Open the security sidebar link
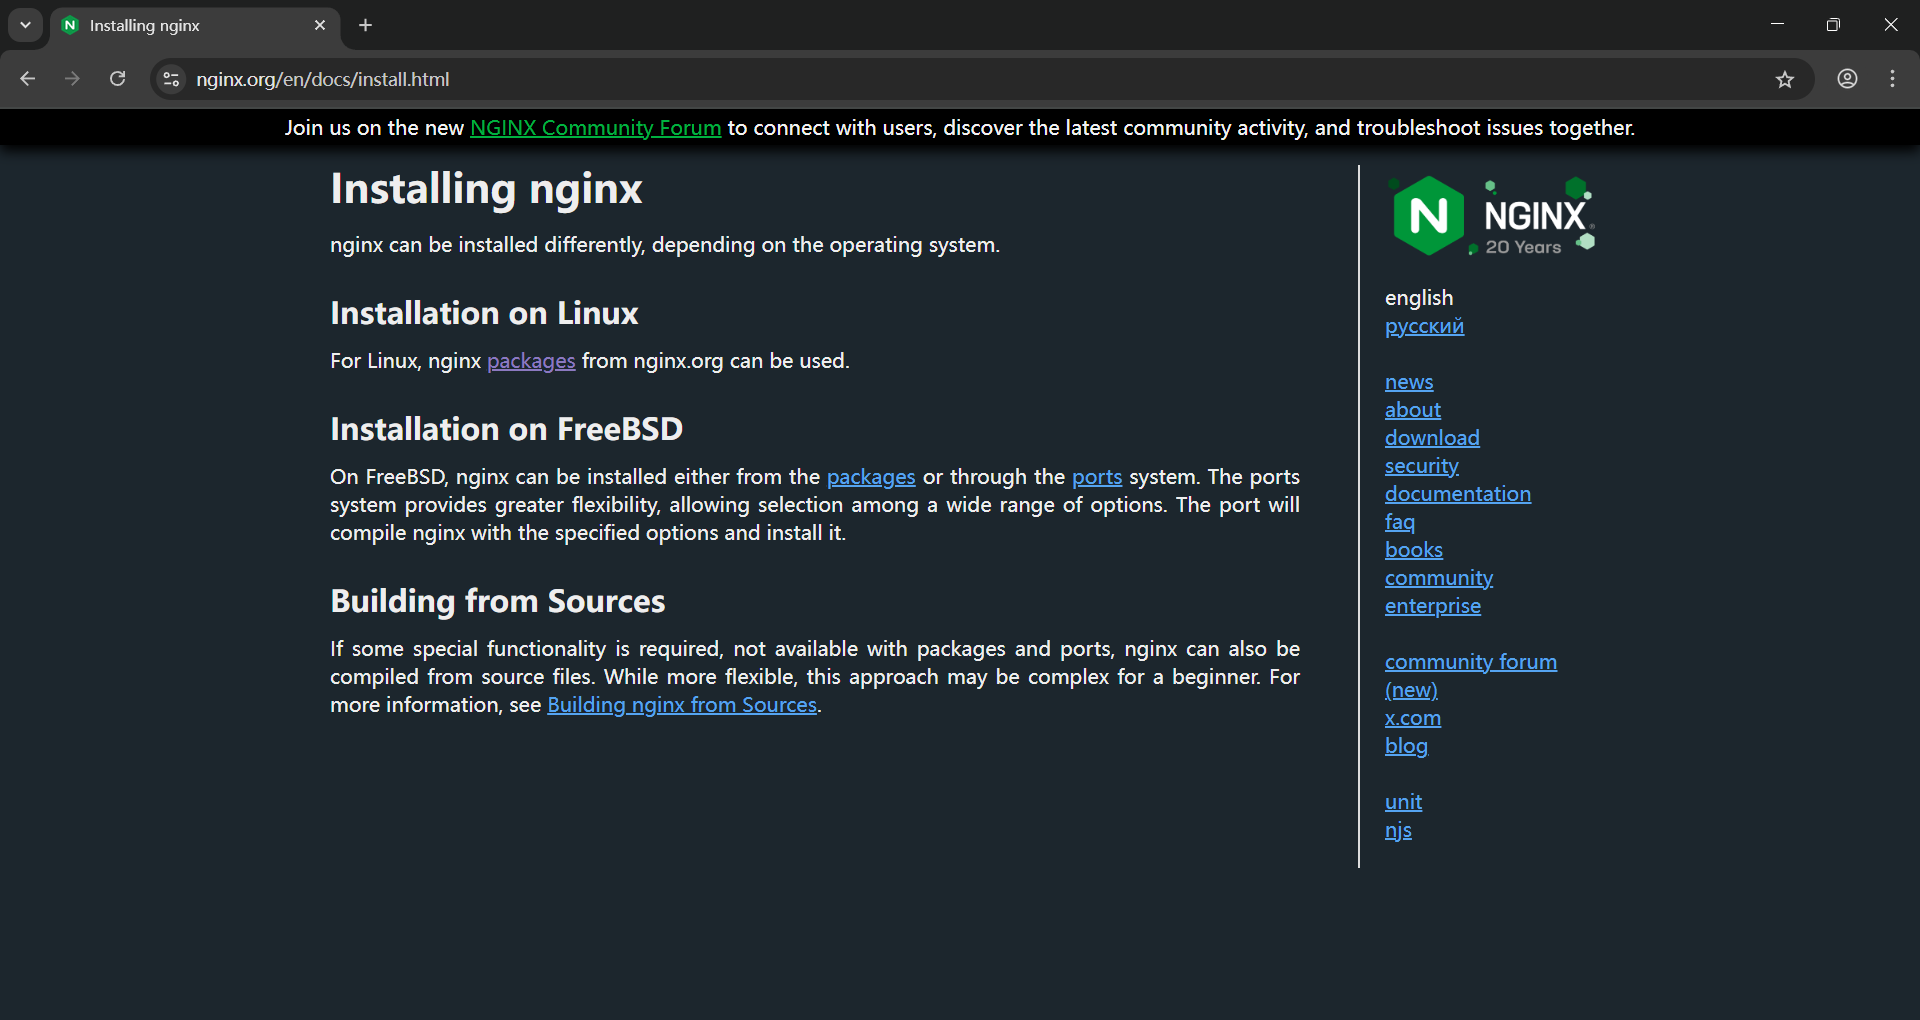This screenshot has height=1020, width=1920. [1422, 466]
